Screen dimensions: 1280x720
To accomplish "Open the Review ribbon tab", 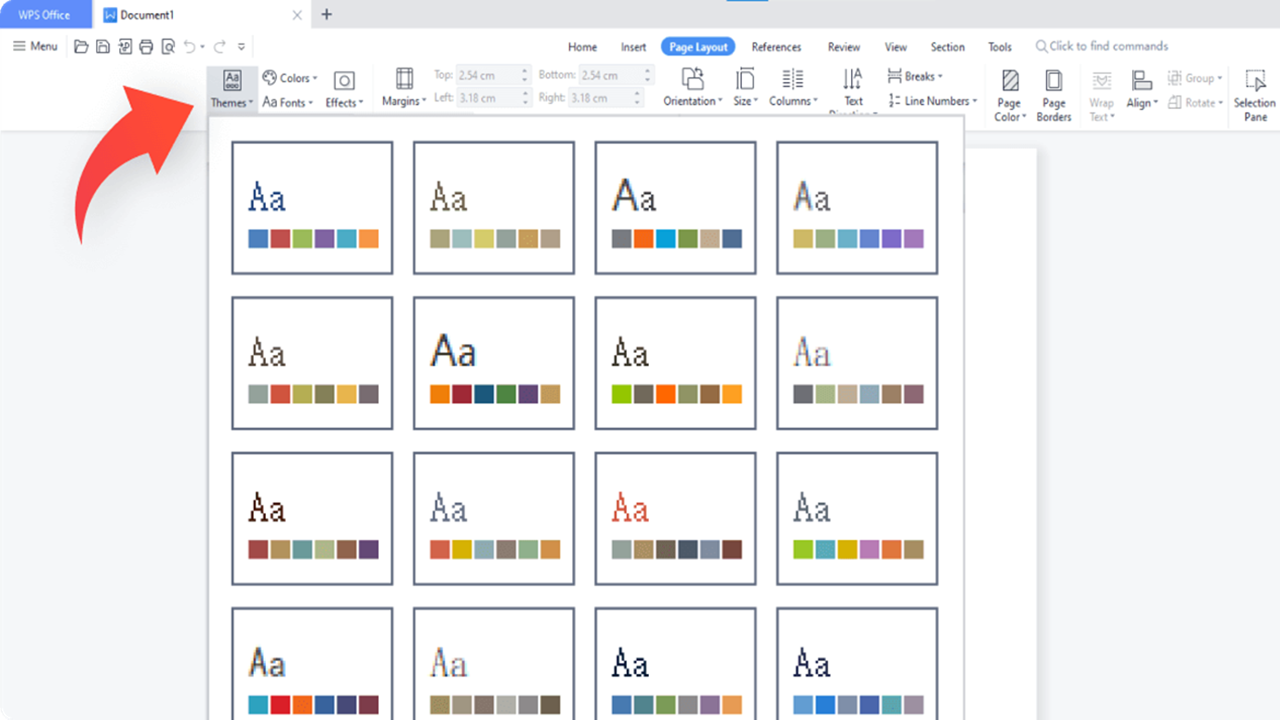I will click(843, 46).
